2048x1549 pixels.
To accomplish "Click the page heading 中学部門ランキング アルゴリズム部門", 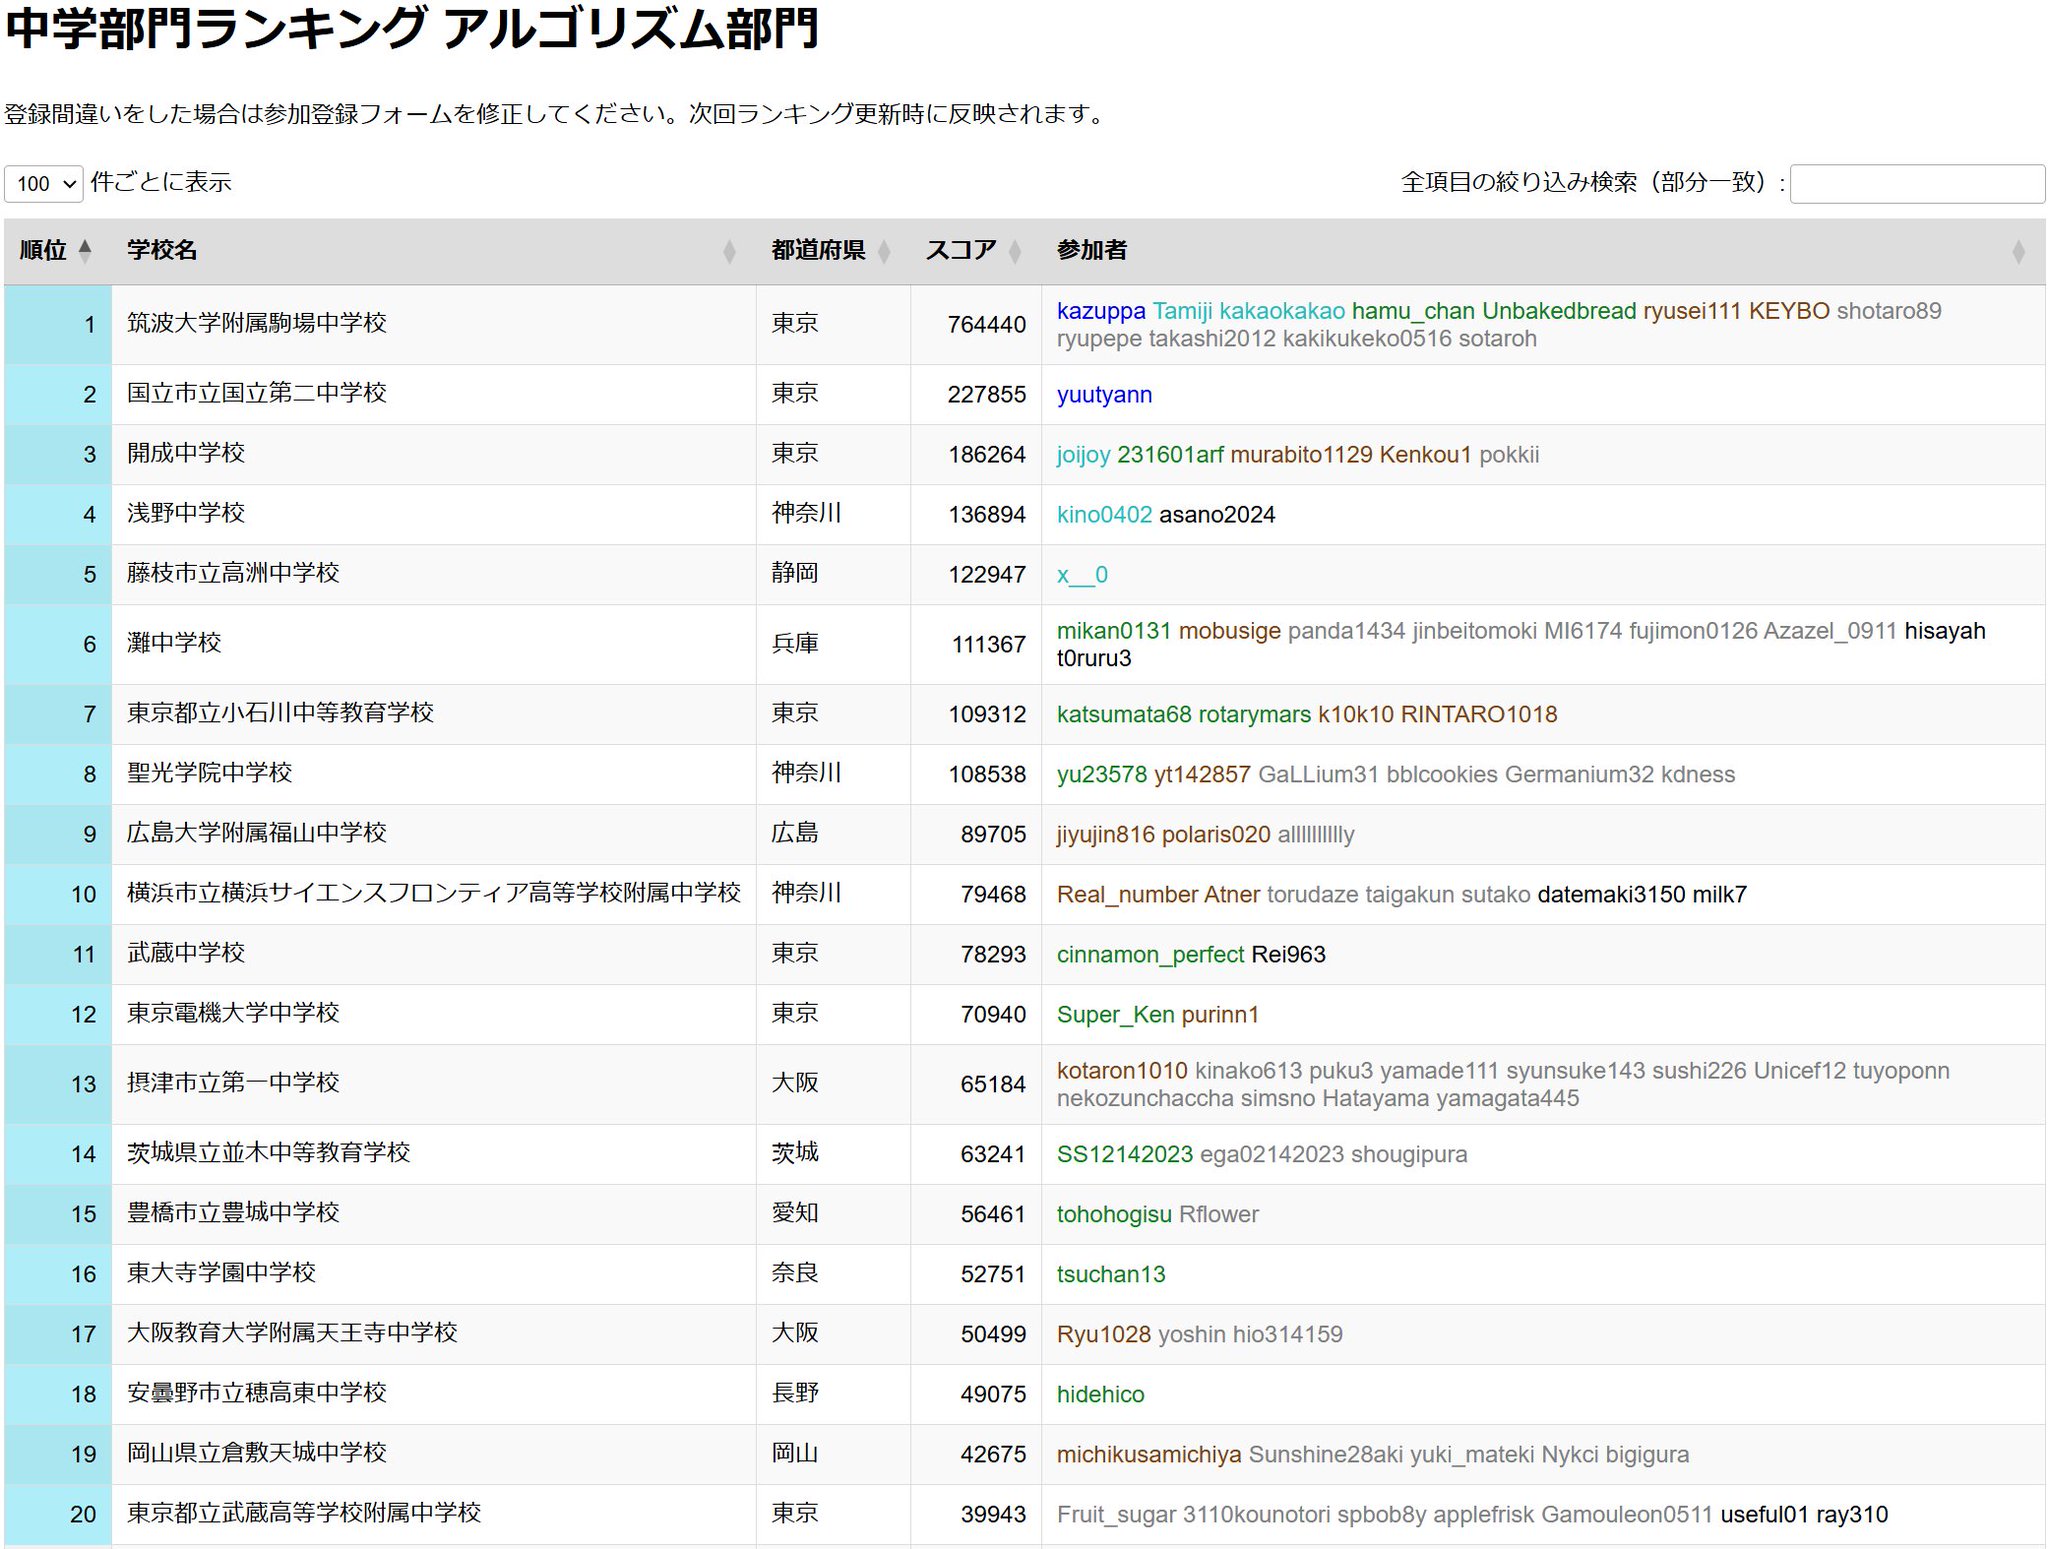I will [412, 28].
